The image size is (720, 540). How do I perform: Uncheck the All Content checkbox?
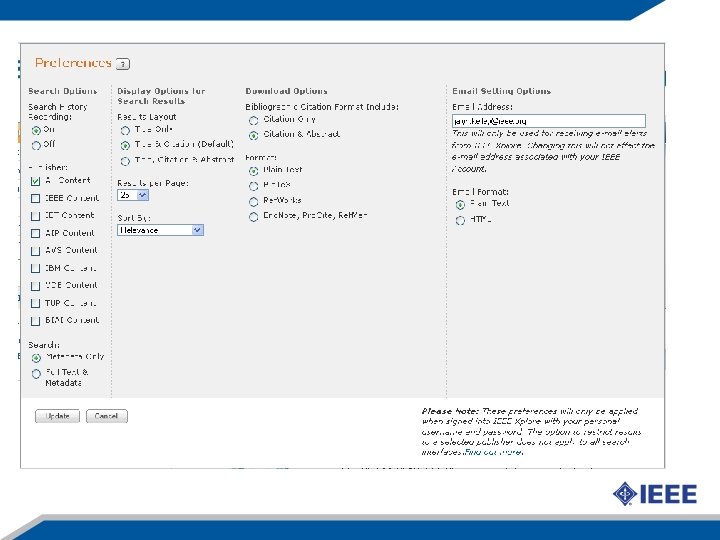pos(35,181)
